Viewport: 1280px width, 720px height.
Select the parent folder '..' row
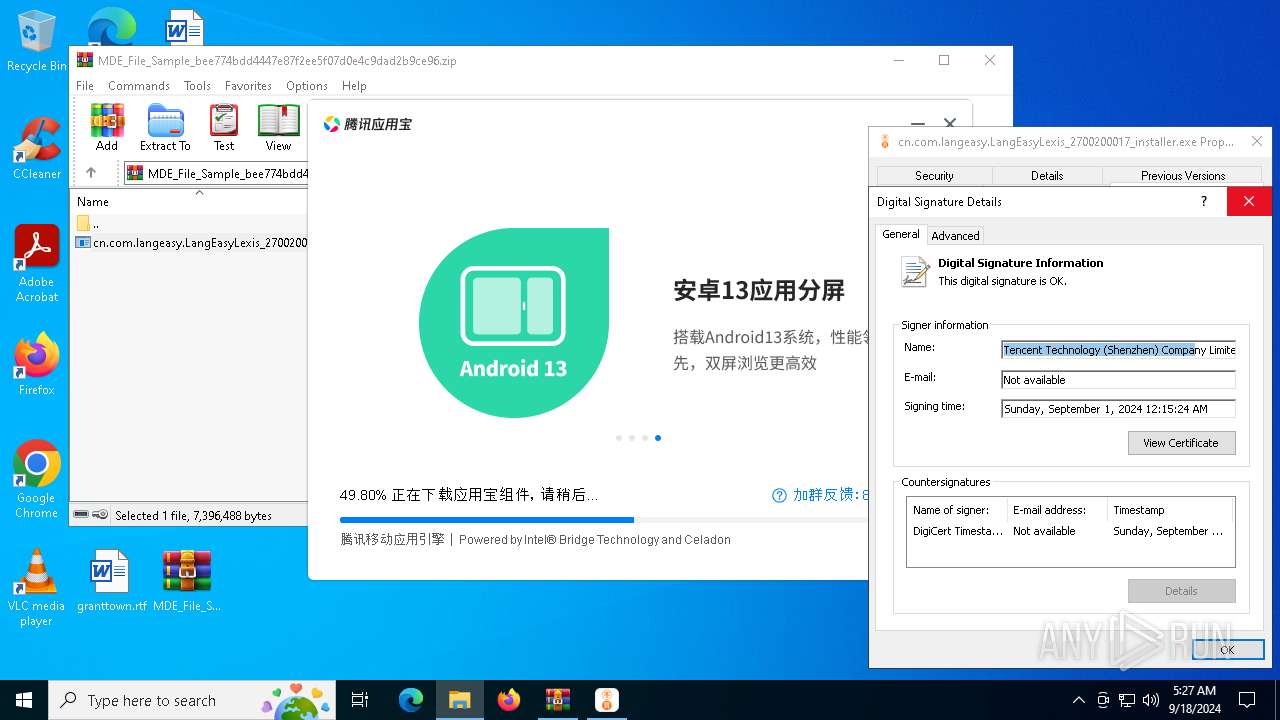click(x=190, y=223)
